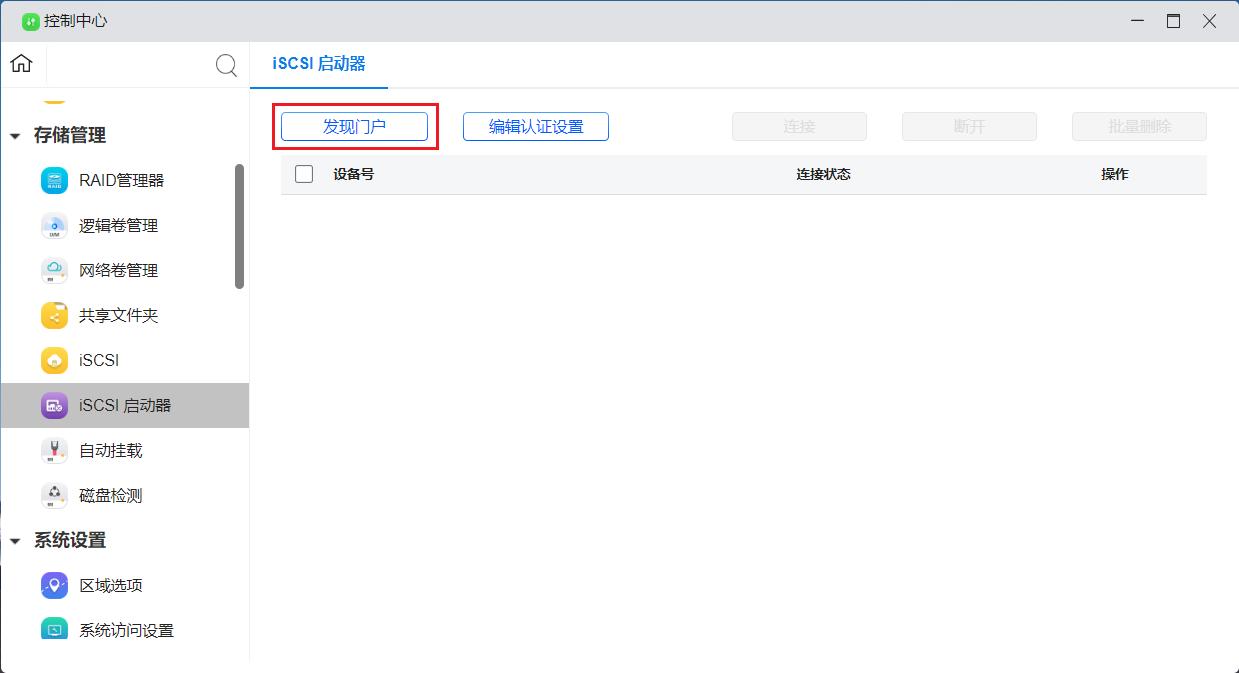Collapse the 系统设置 section arrow
Image resolution: width=1239 pixels, height=673 pixels.
15,541
